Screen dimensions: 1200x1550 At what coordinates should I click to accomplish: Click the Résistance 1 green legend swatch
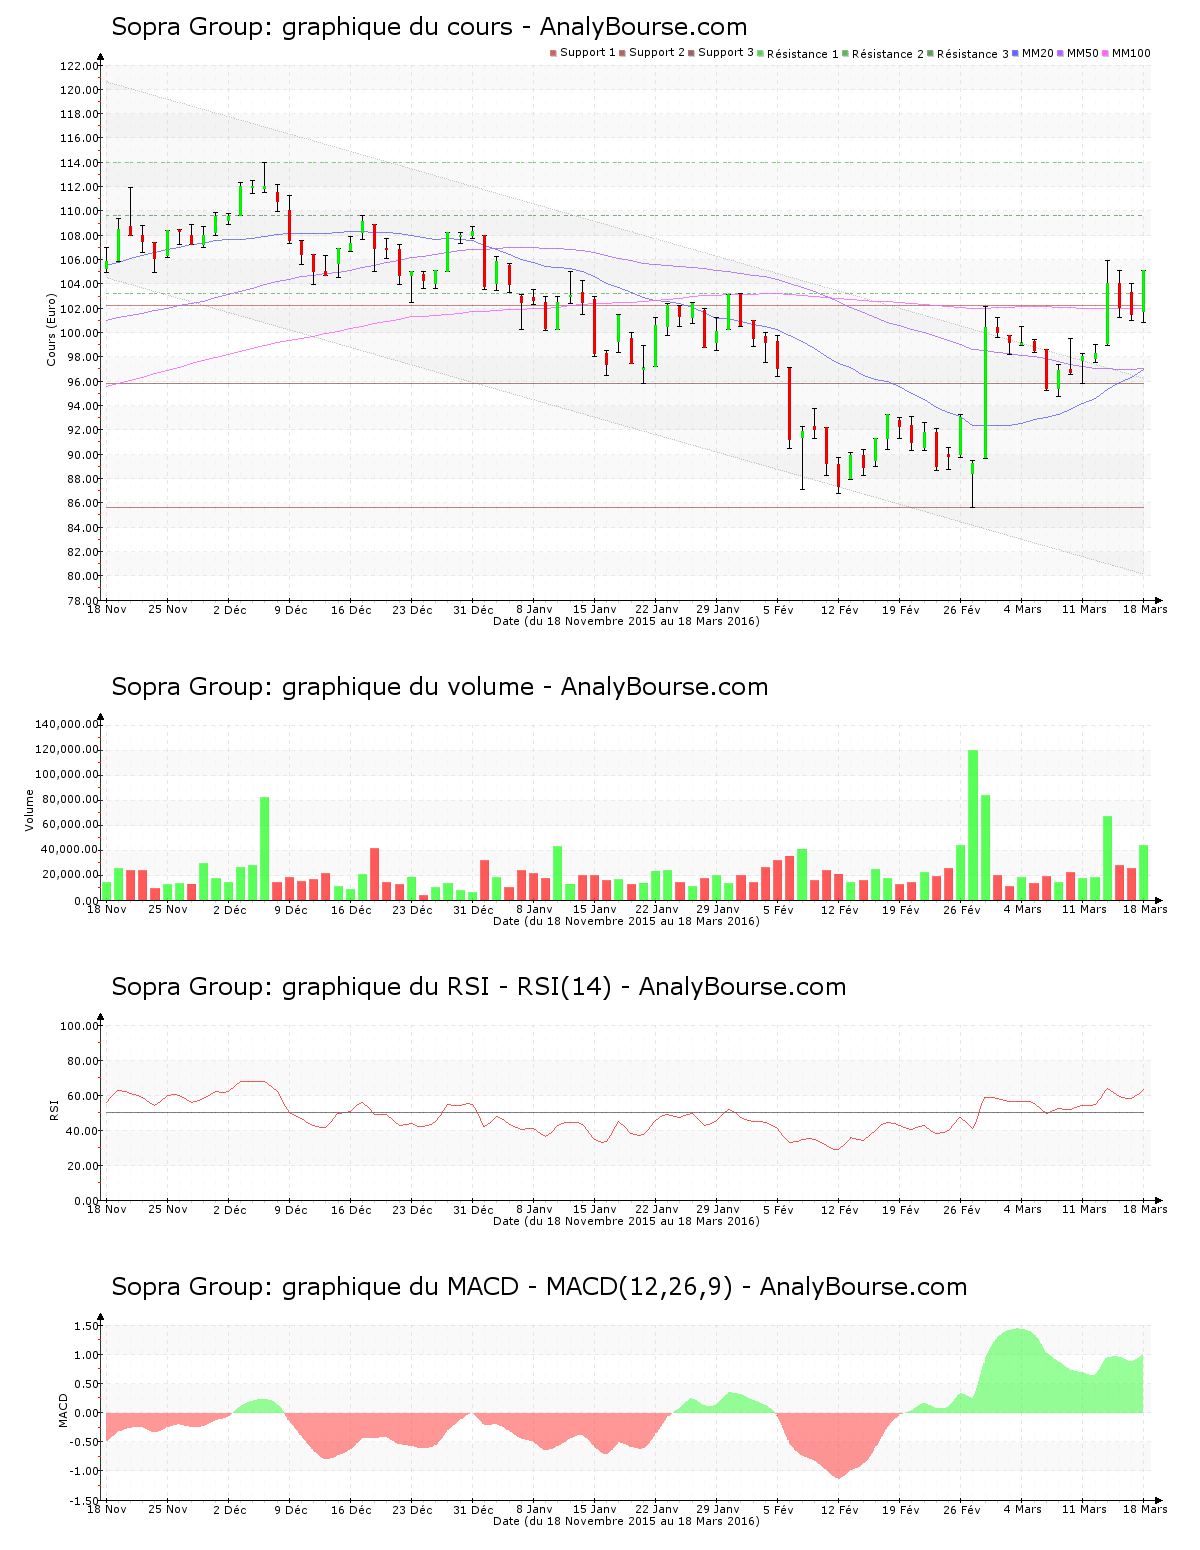[x=760, y=53]
